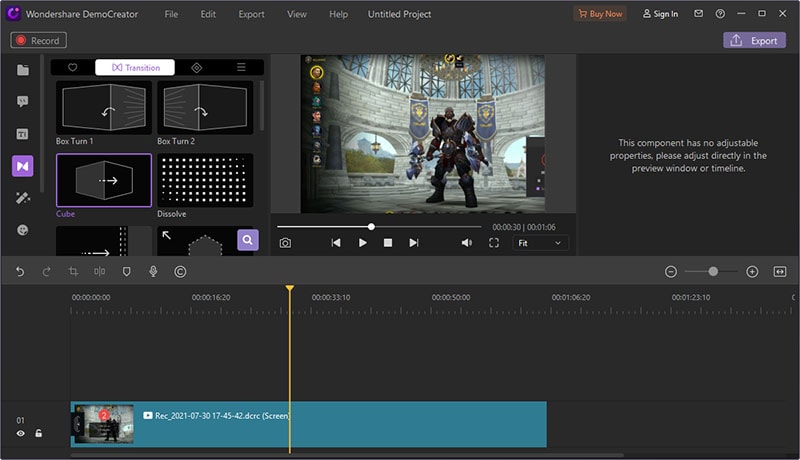Click the timeline zoom slider handle
Screen dimensions: 800x460
(x=713, y=271)
